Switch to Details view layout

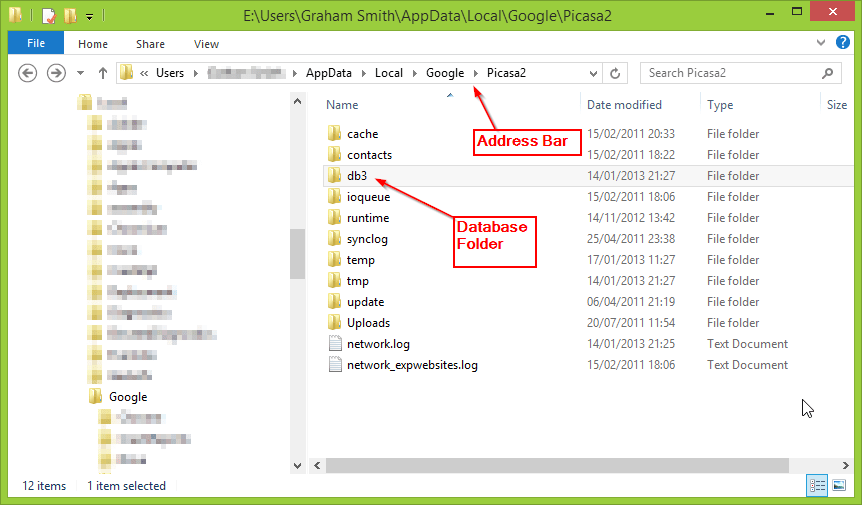(817, 485)
